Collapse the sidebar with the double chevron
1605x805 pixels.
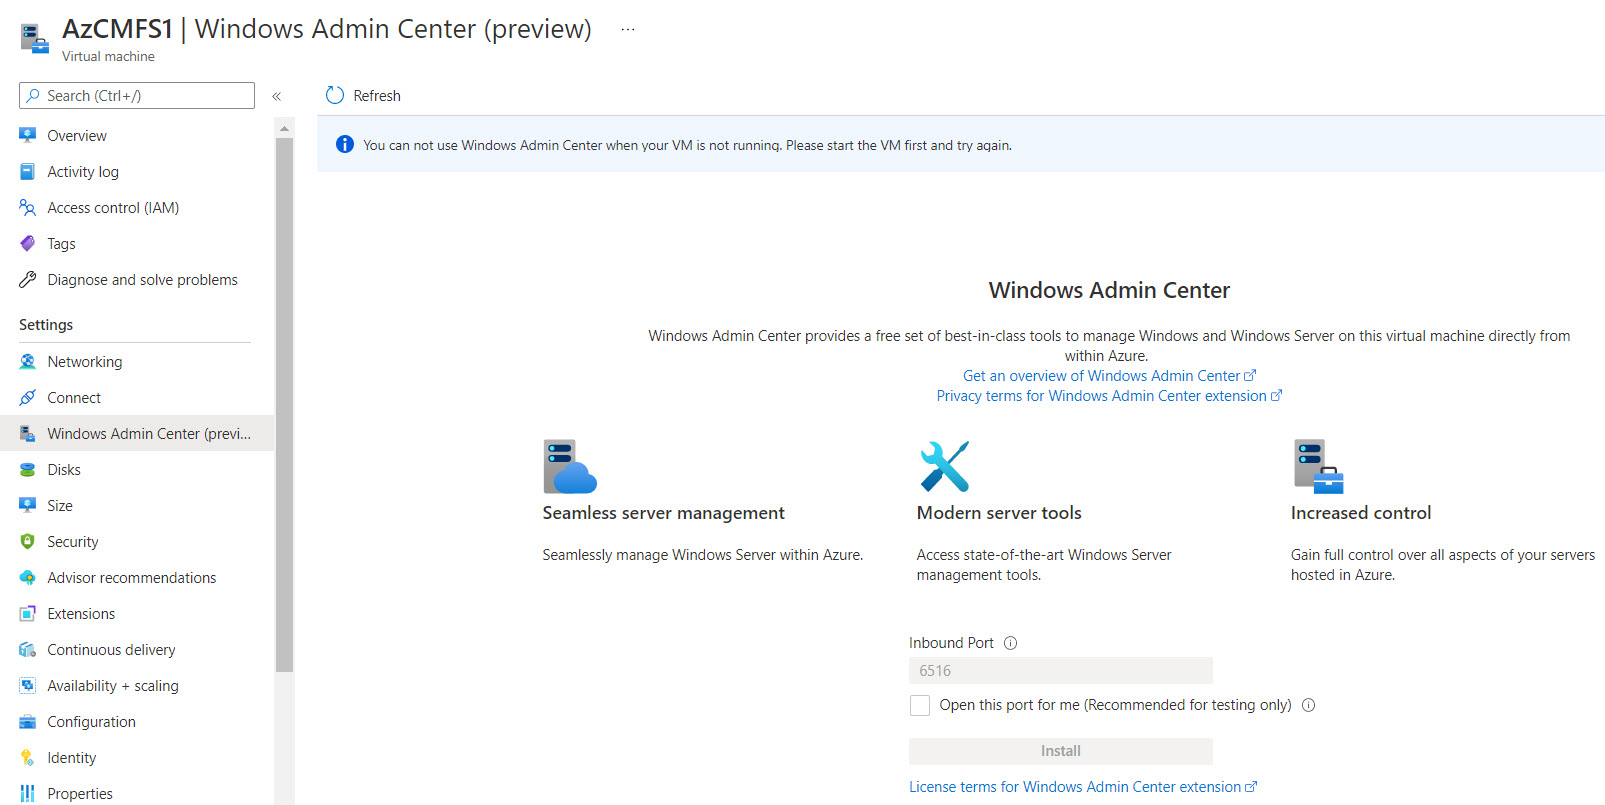pyautogui.click(x=277, y=96)
